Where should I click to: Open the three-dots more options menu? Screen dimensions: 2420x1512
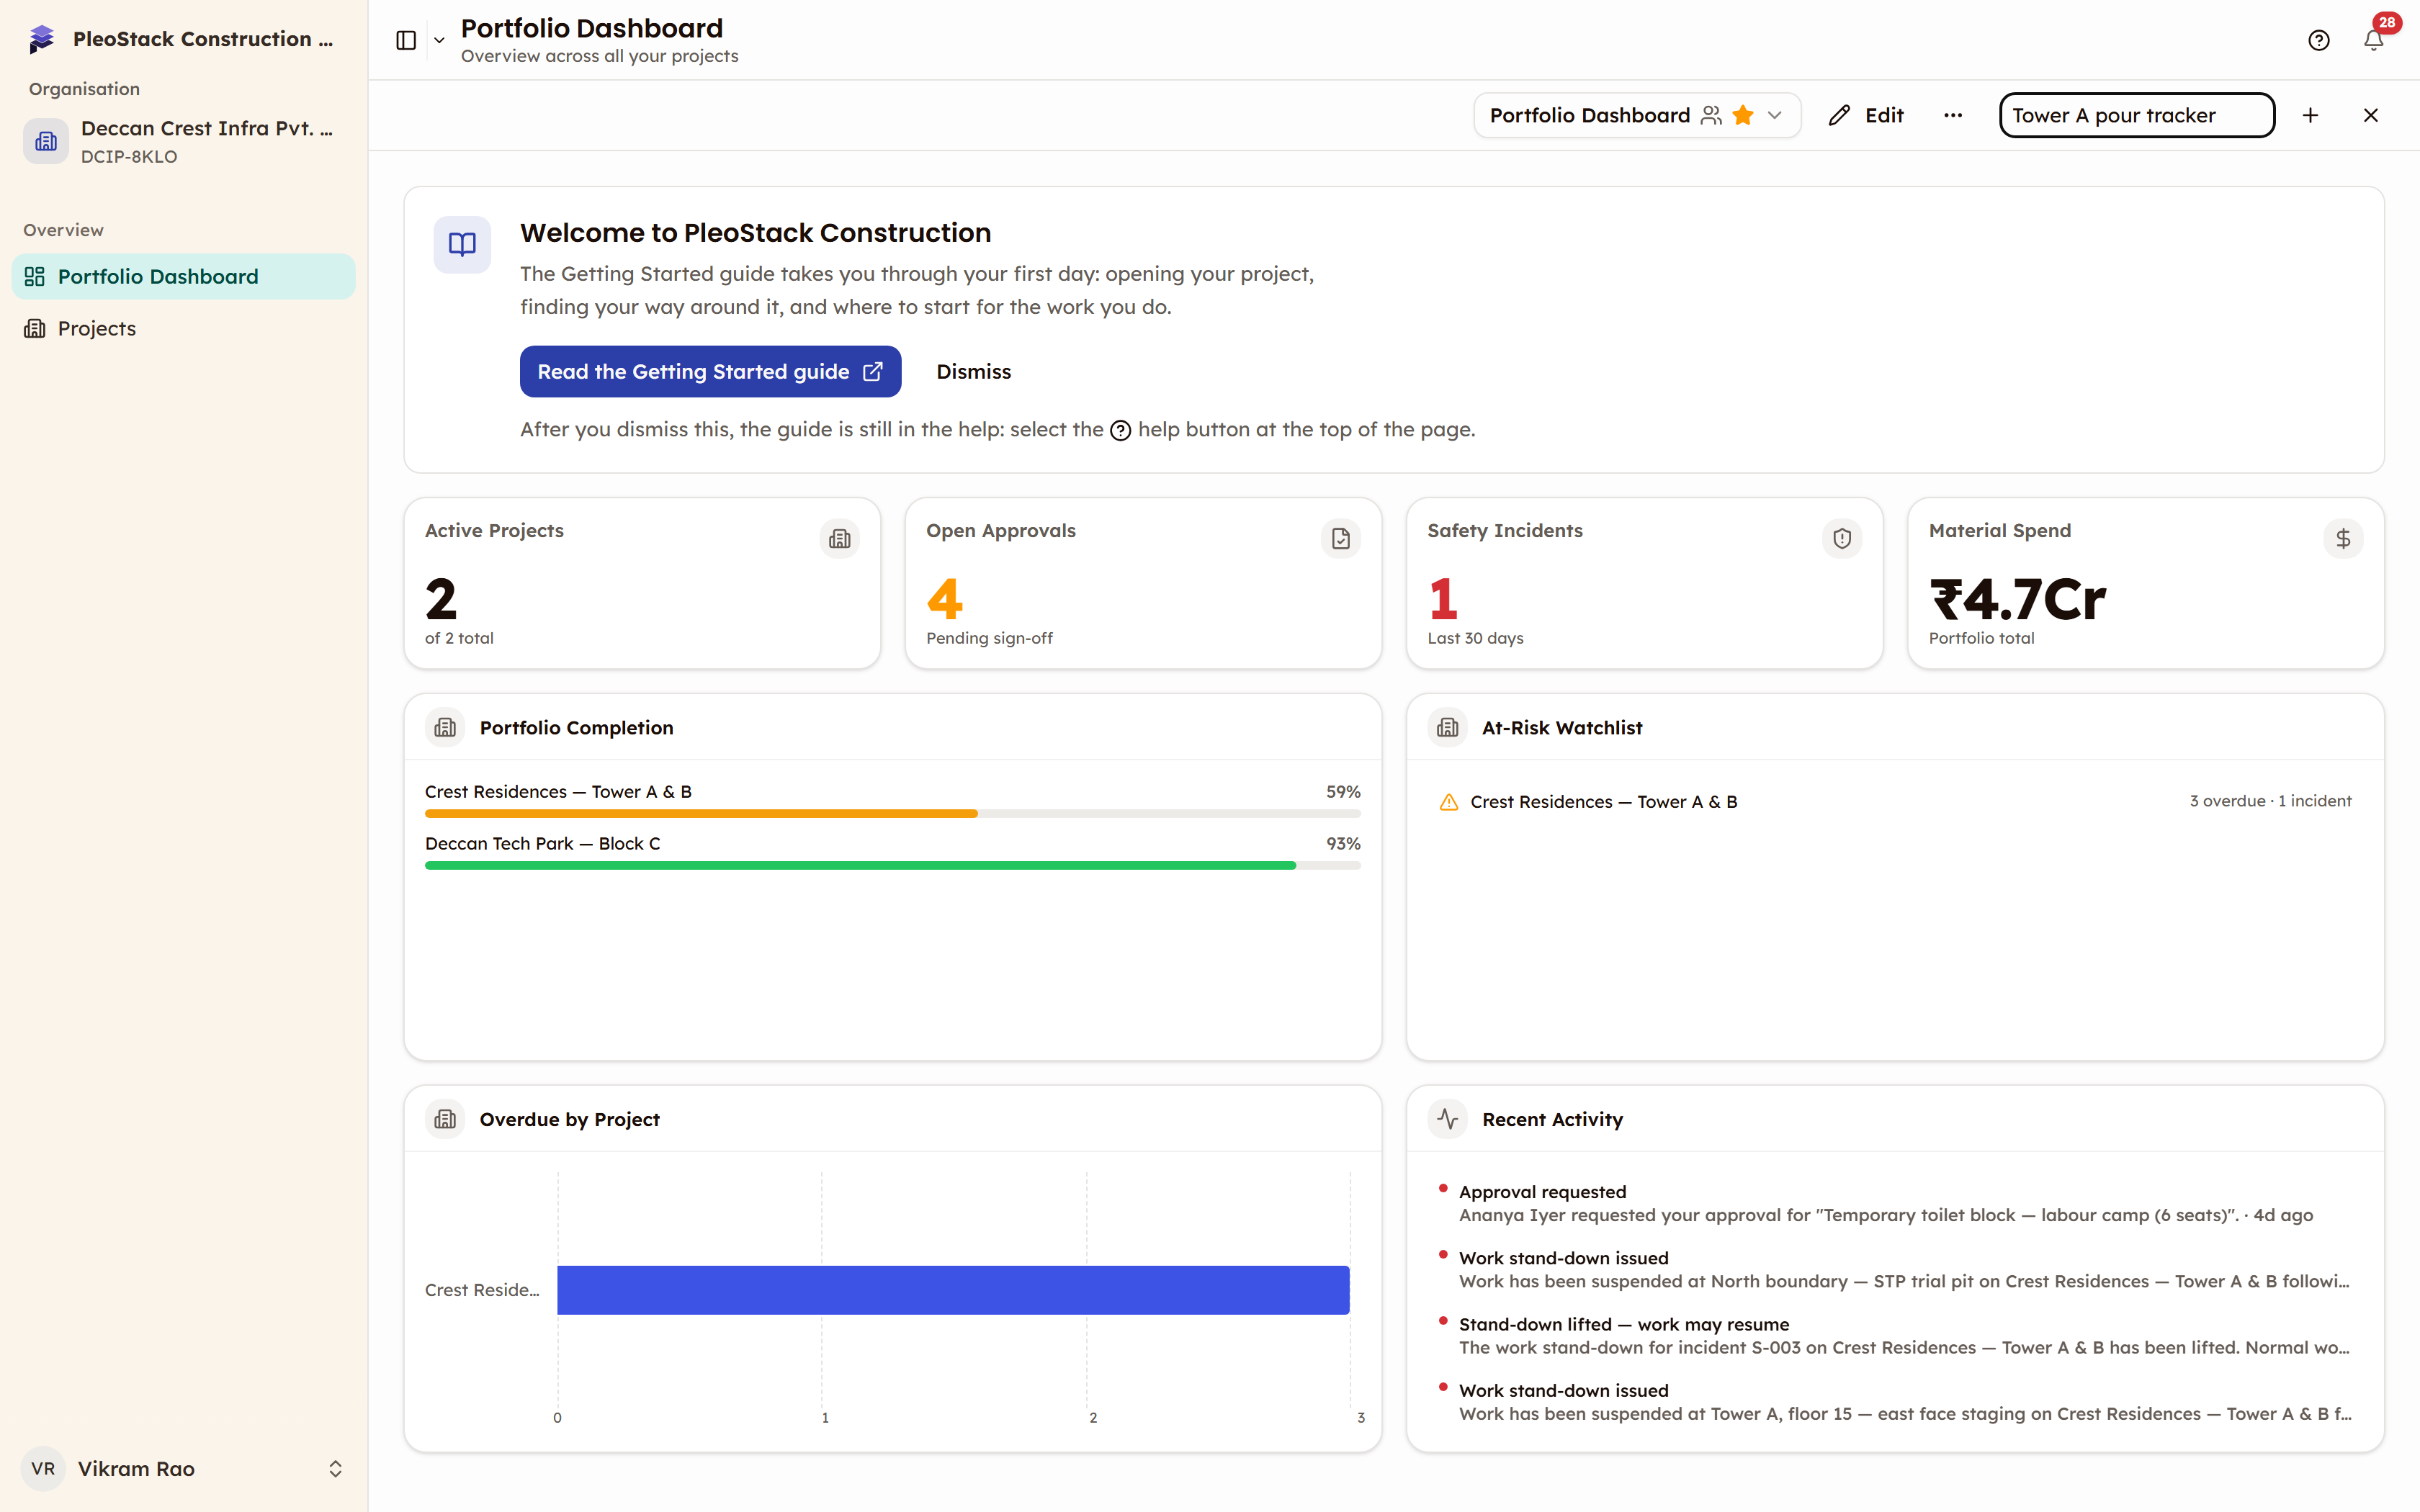pos(1953,115)
